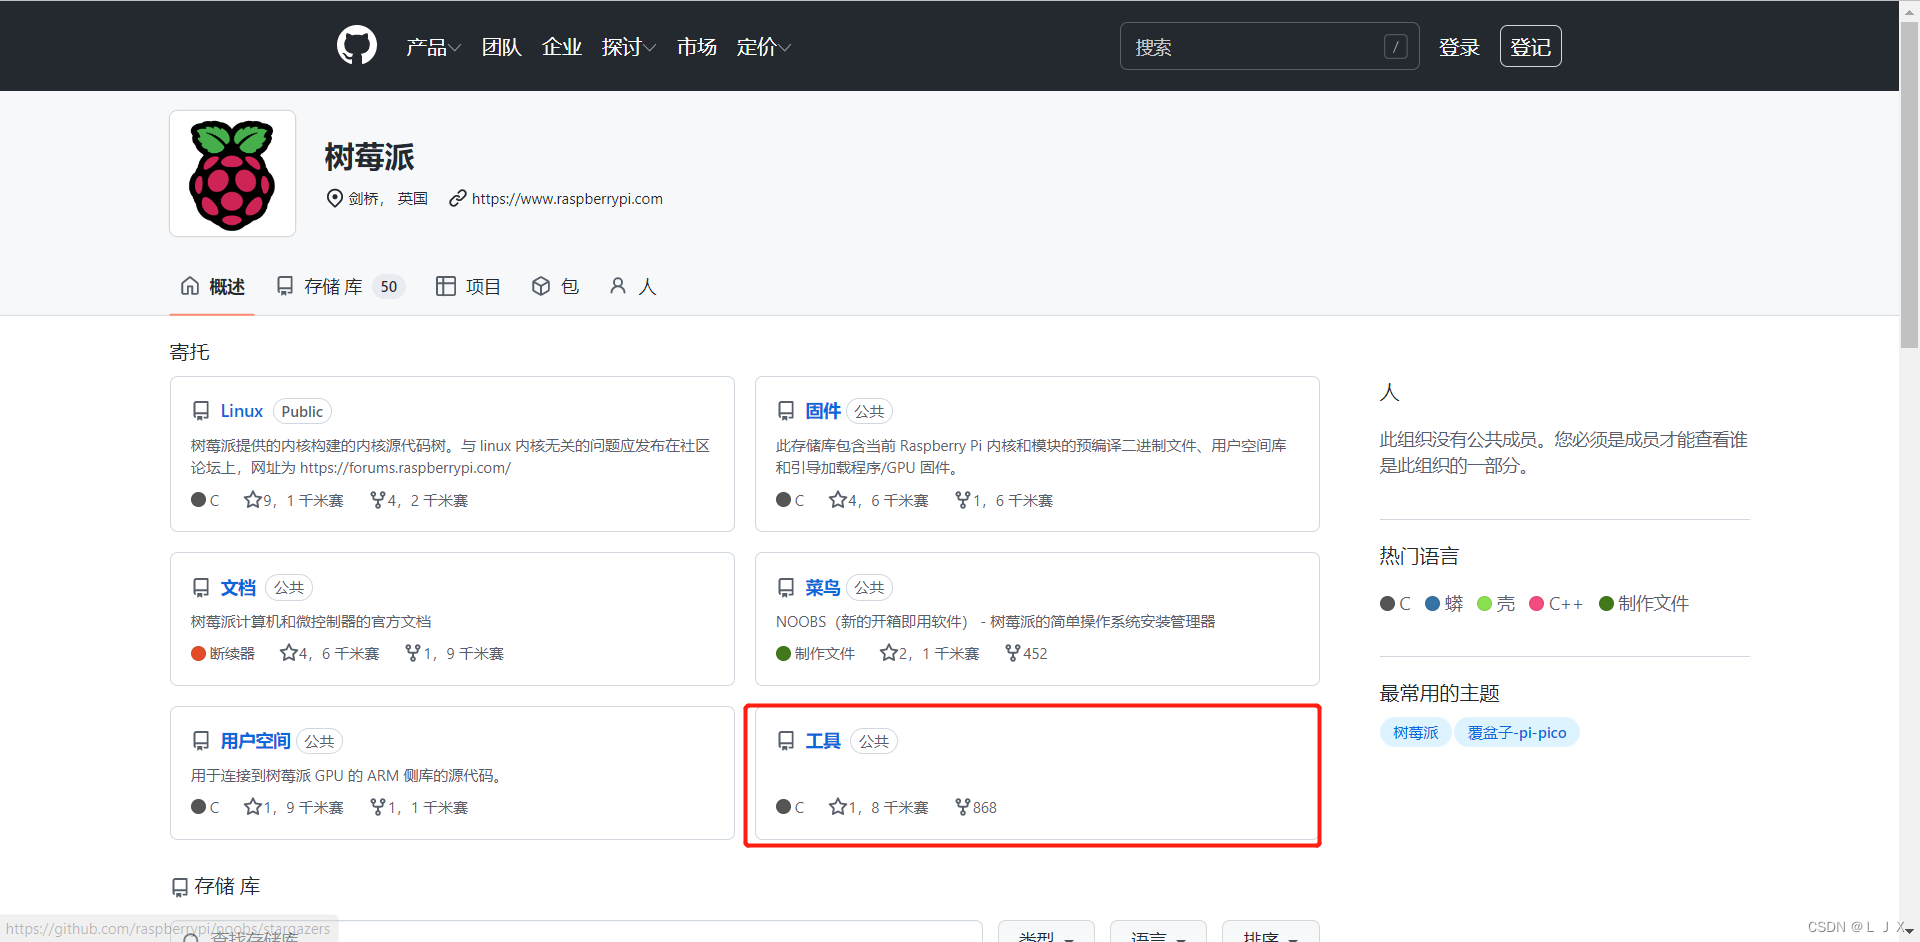Click the repo icon next to Linux
The image size is (1920, 942).
point(201,411)
